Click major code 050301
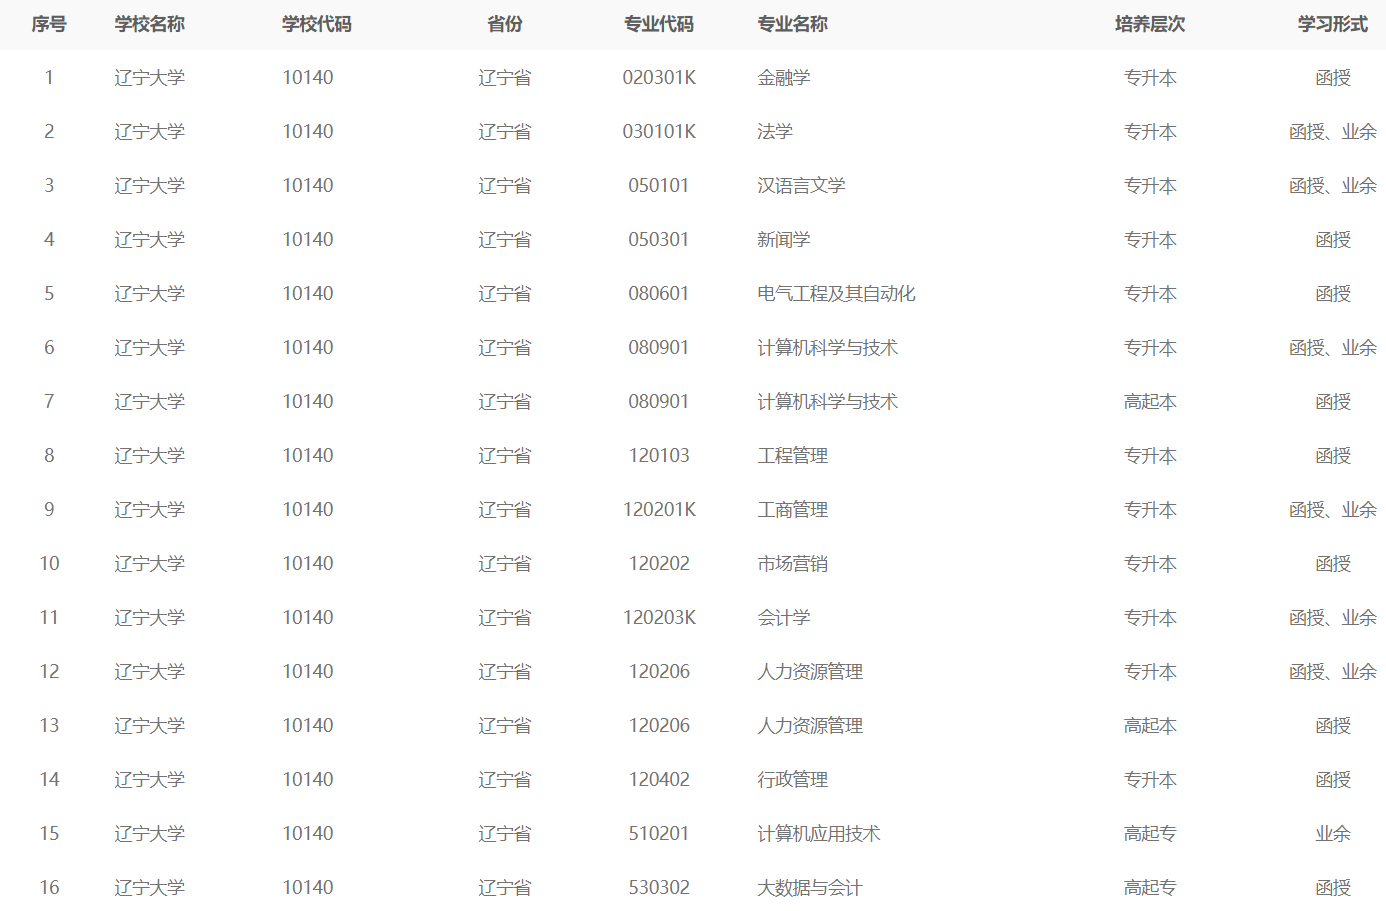The height and width of the screenshot is (911, 1386). tap(659, 240)
